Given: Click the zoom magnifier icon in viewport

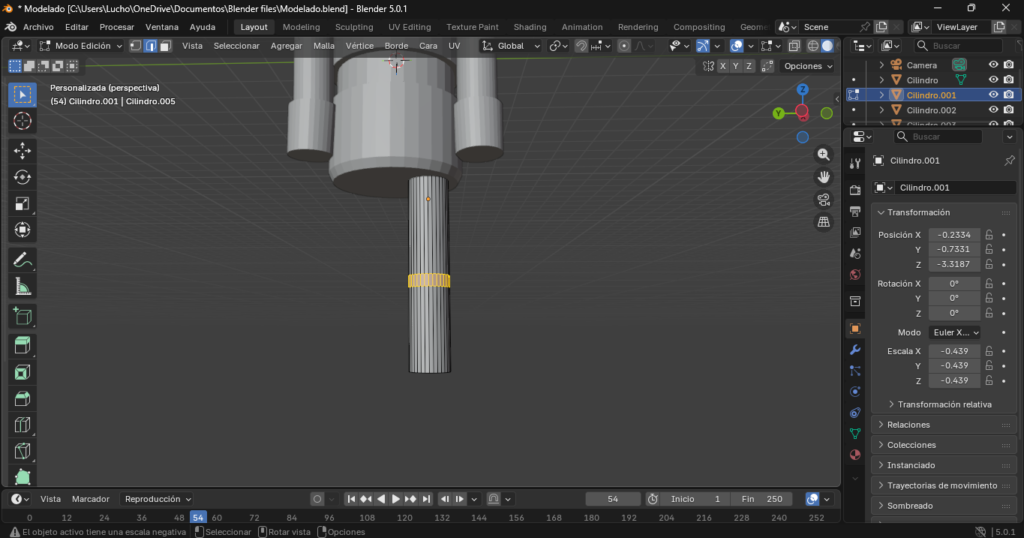Looking at the screenshot, I should (824, 155).
